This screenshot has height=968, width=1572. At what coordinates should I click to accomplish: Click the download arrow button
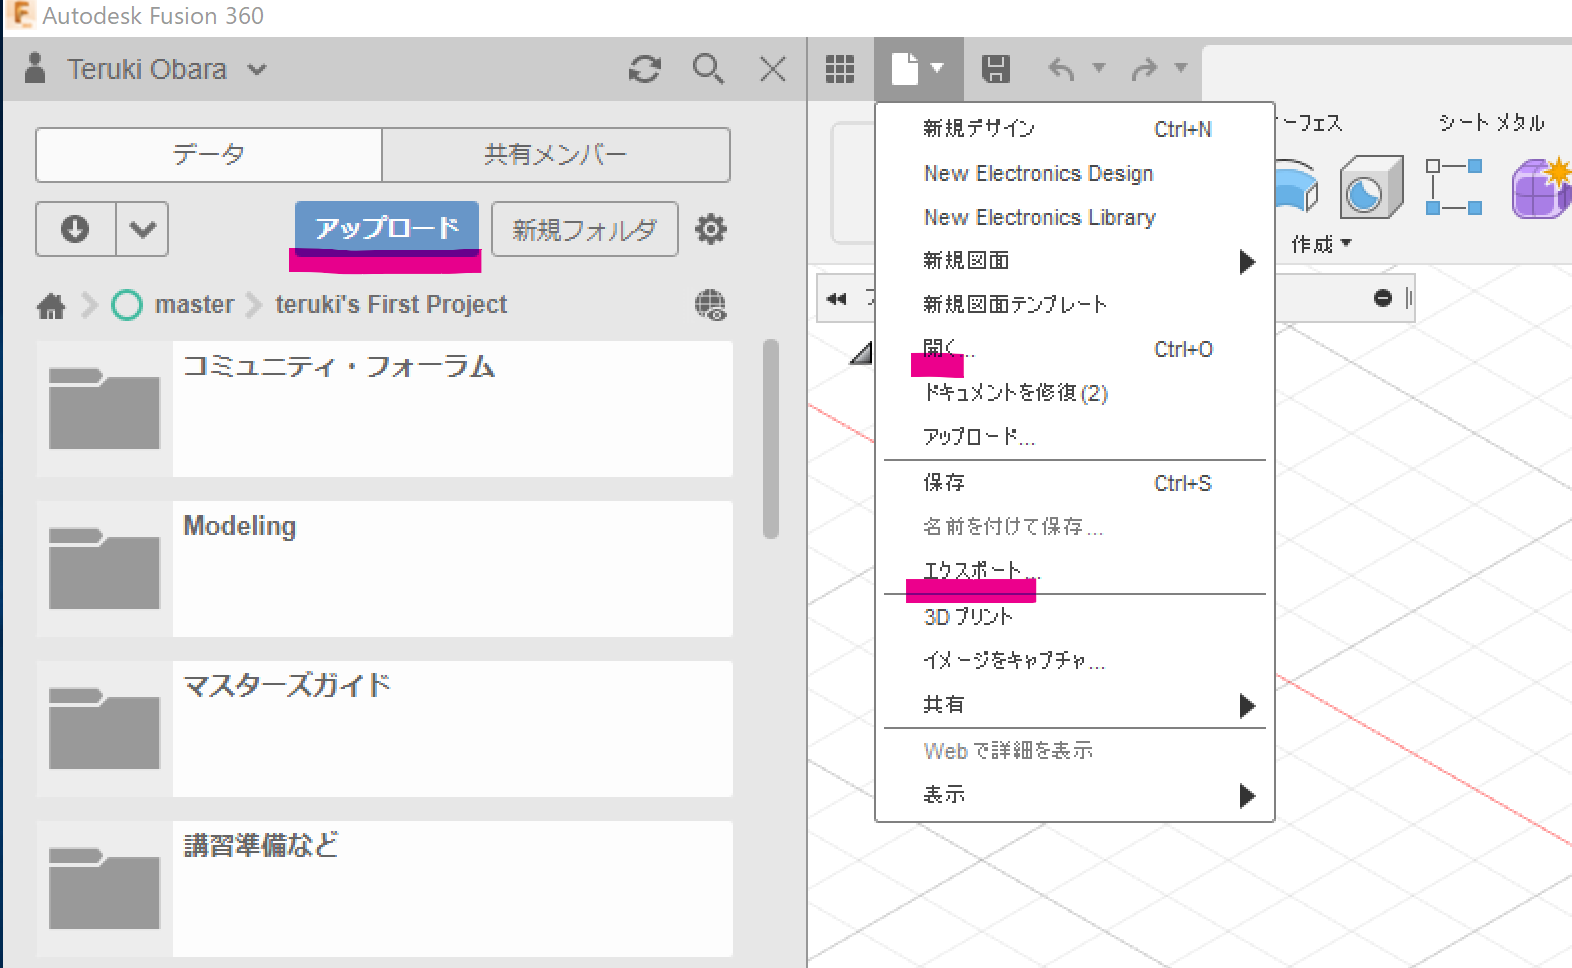76,229
